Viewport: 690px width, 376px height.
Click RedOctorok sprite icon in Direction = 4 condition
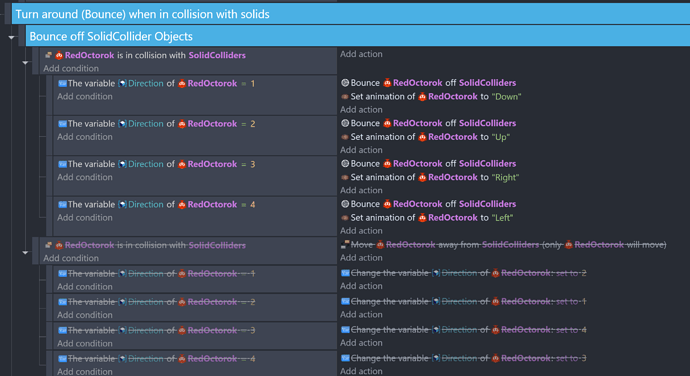pyautogui.click(x=182, y=205)
